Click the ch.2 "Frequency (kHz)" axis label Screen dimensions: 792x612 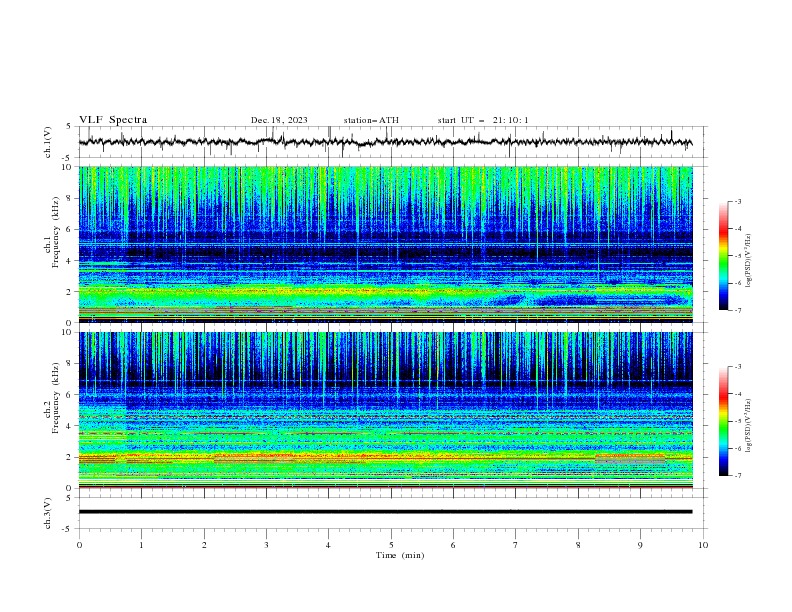pos(55,397)
